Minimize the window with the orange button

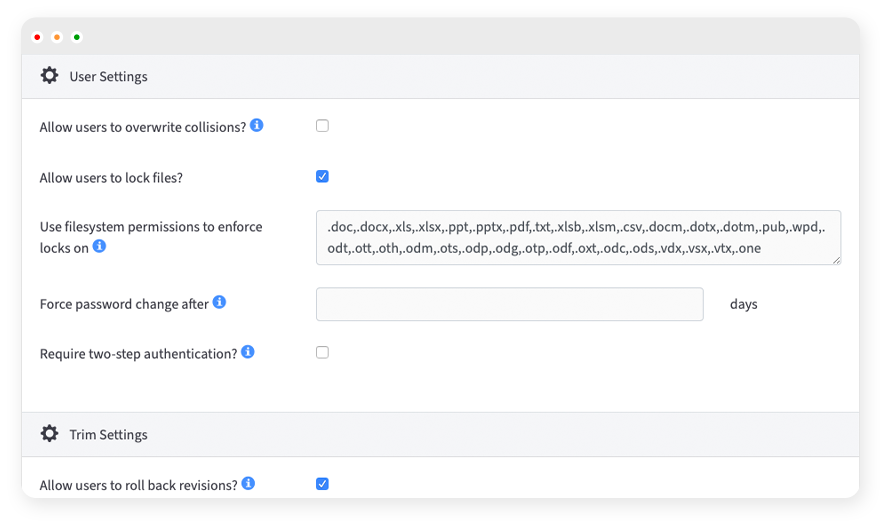point(57,37)
